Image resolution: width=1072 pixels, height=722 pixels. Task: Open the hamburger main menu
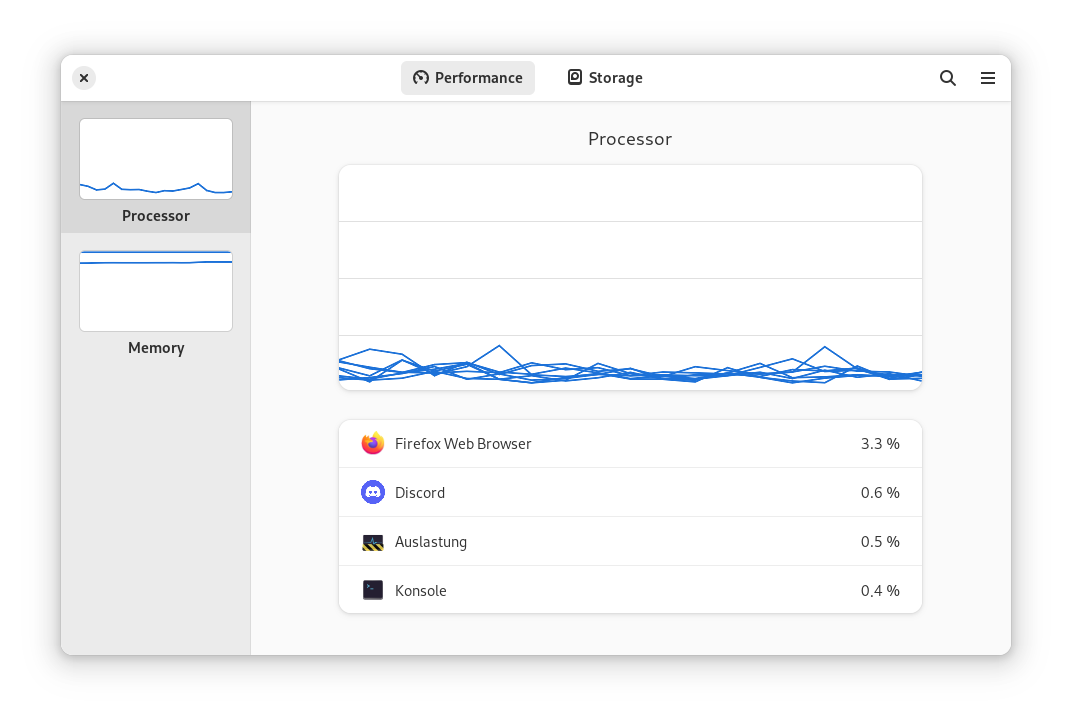click(x=988, y=78)
